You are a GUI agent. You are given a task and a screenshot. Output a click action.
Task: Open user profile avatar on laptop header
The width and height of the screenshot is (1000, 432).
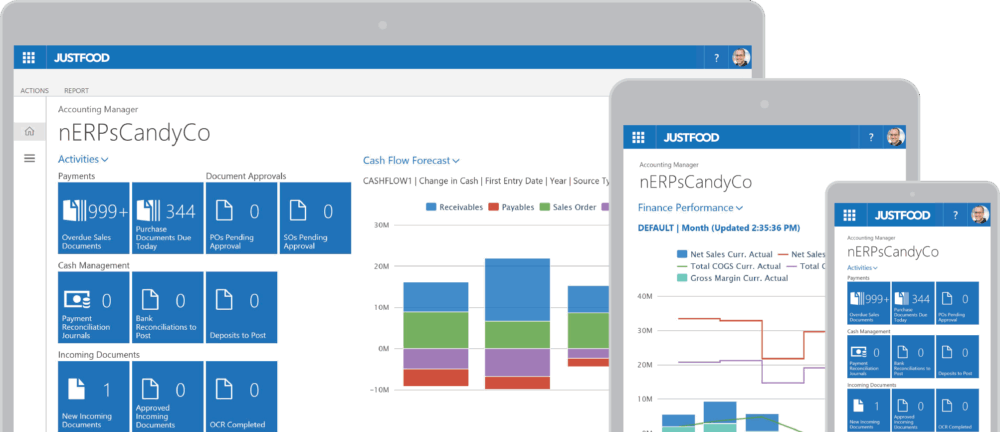pos(740,58)
